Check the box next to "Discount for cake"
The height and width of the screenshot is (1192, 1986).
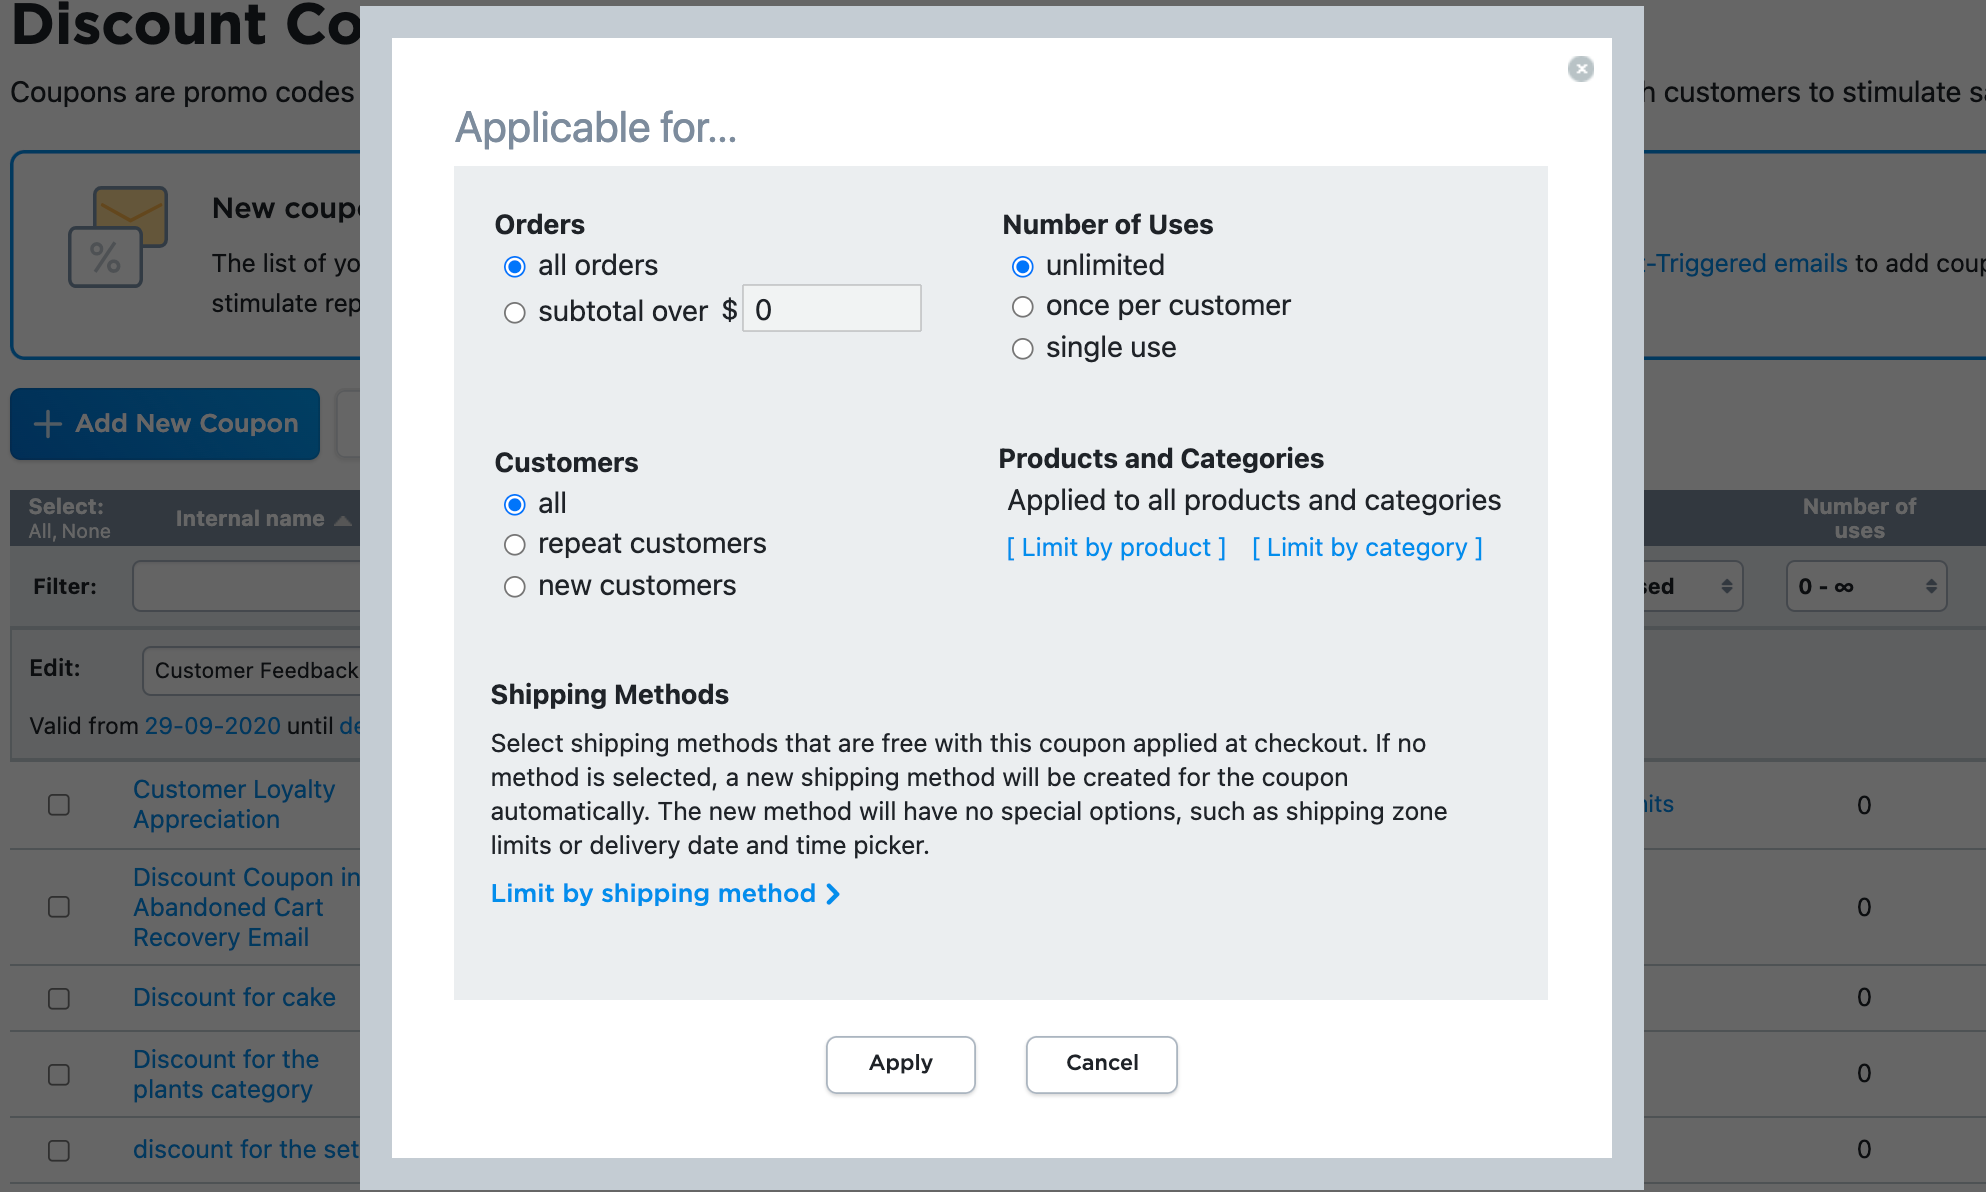(60, 998)
